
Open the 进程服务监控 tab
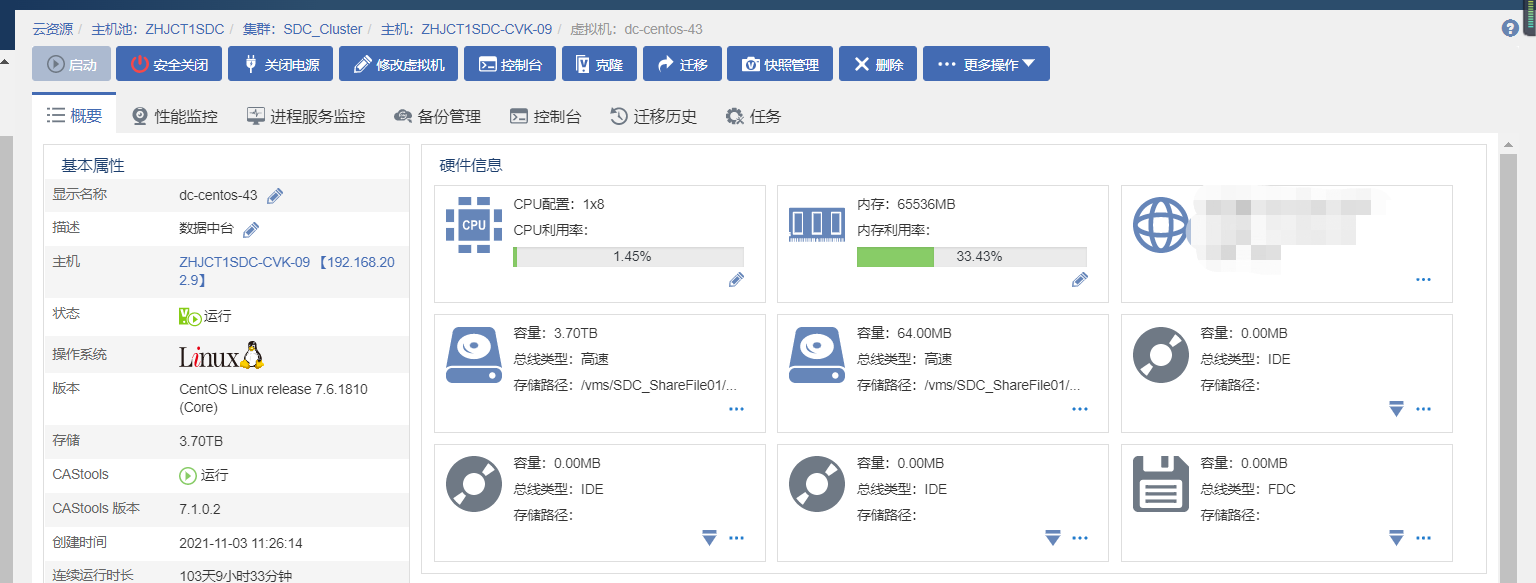click(x=306, y=116)
